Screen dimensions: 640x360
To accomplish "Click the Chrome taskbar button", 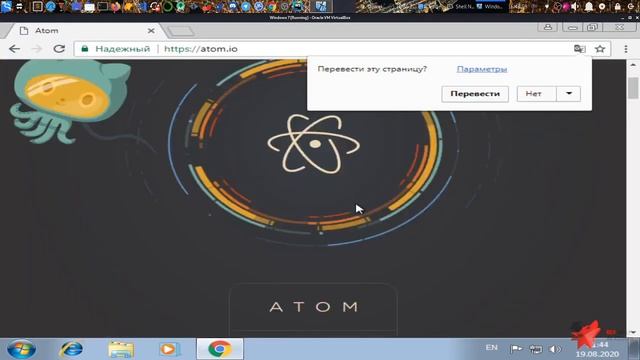I will pos(220,349).
